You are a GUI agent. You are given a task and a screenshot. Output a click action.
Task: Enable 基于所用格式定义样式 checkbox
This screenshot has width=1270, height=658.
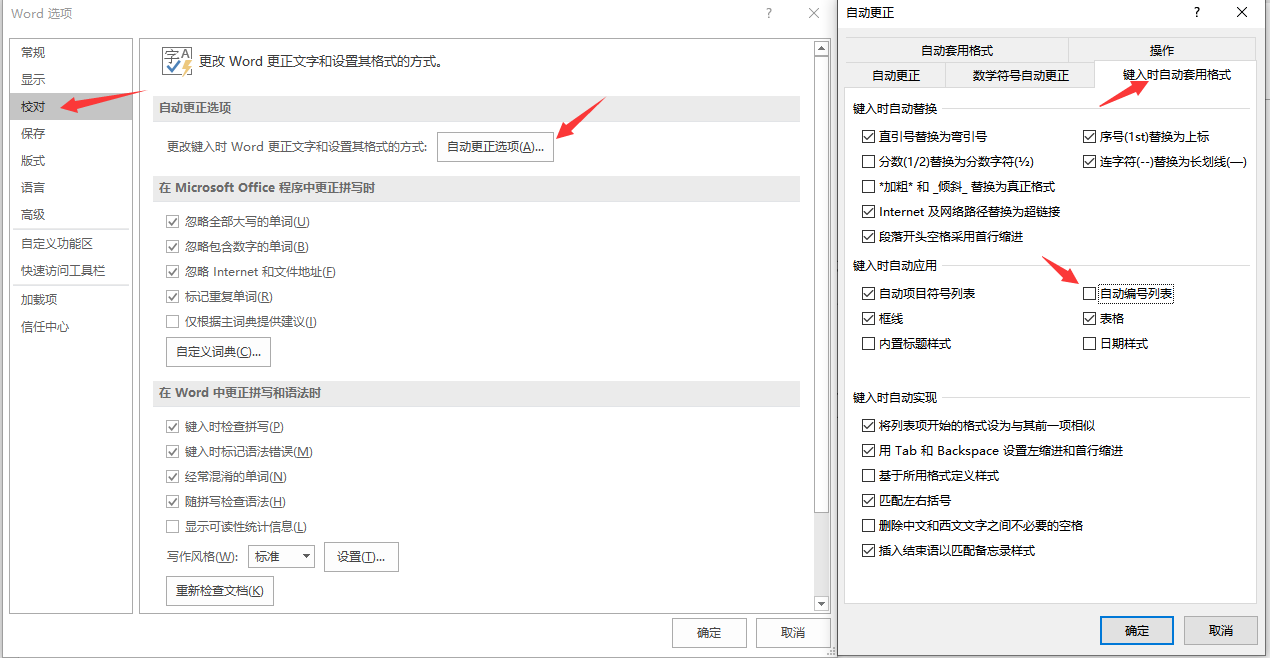tap(868, 475)
